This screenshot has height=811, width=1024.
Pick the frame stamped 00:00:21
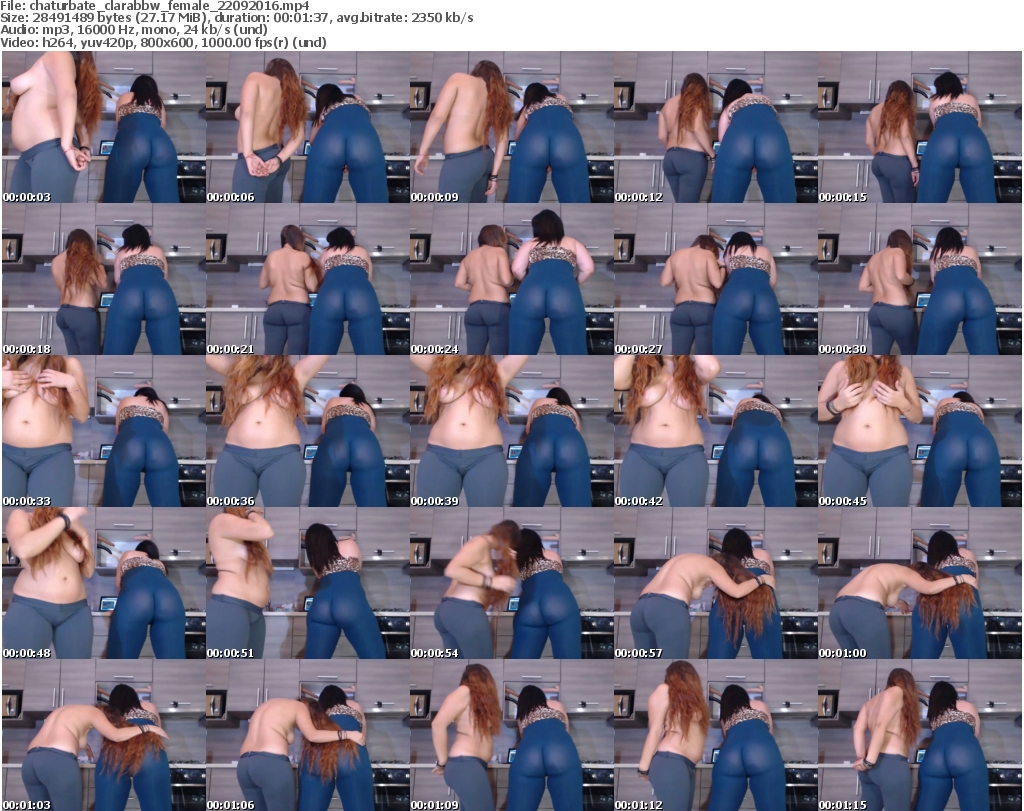coord(308,279)
